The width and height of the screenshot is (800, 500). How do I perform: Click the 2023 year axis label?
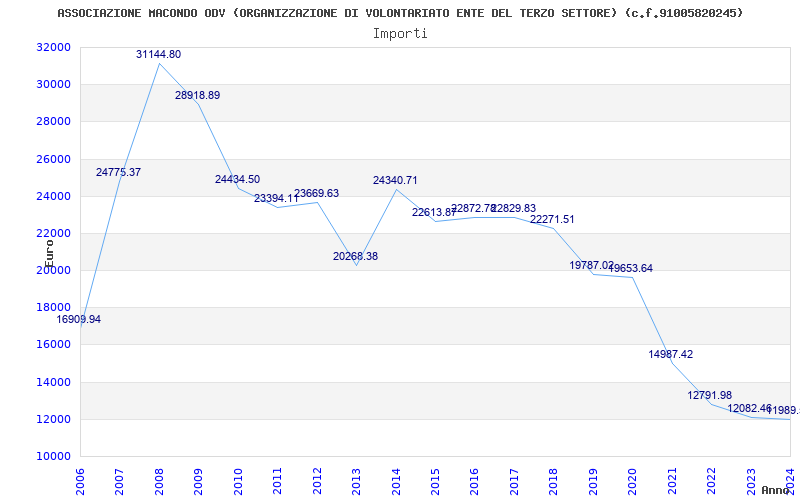(x=751, y=480)
